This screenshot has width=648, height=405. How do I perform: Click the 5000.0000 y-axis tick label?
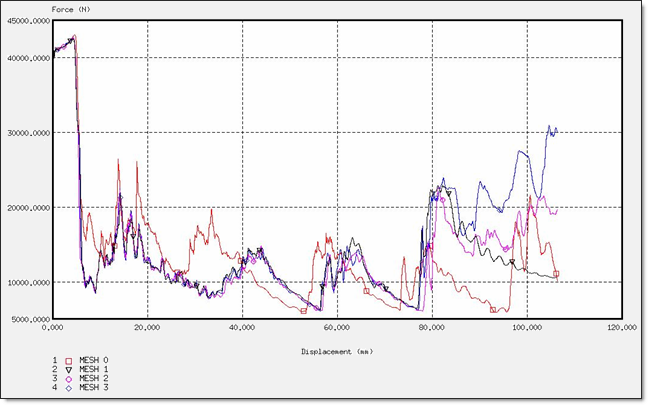pos(29,320)
